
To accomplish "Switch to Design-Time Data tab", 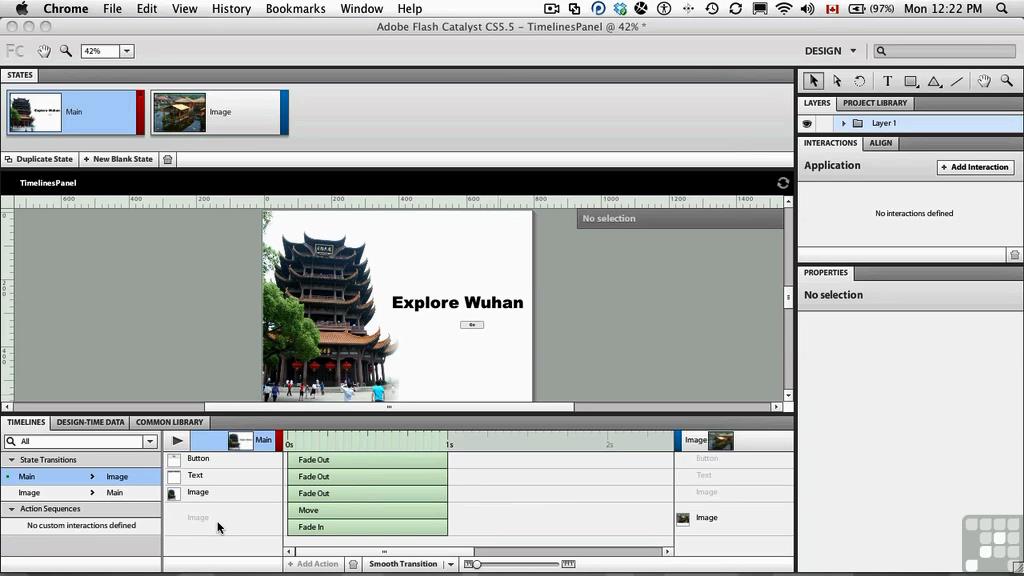I will [x=90, y=423].
